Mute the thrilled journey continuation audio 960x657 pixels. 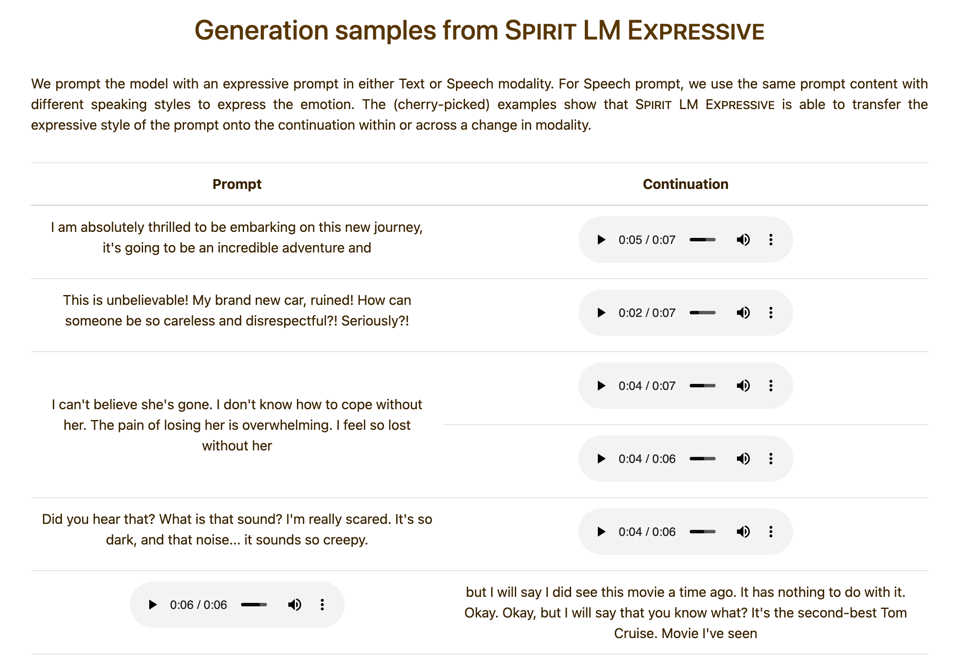[x=743, y=240]
